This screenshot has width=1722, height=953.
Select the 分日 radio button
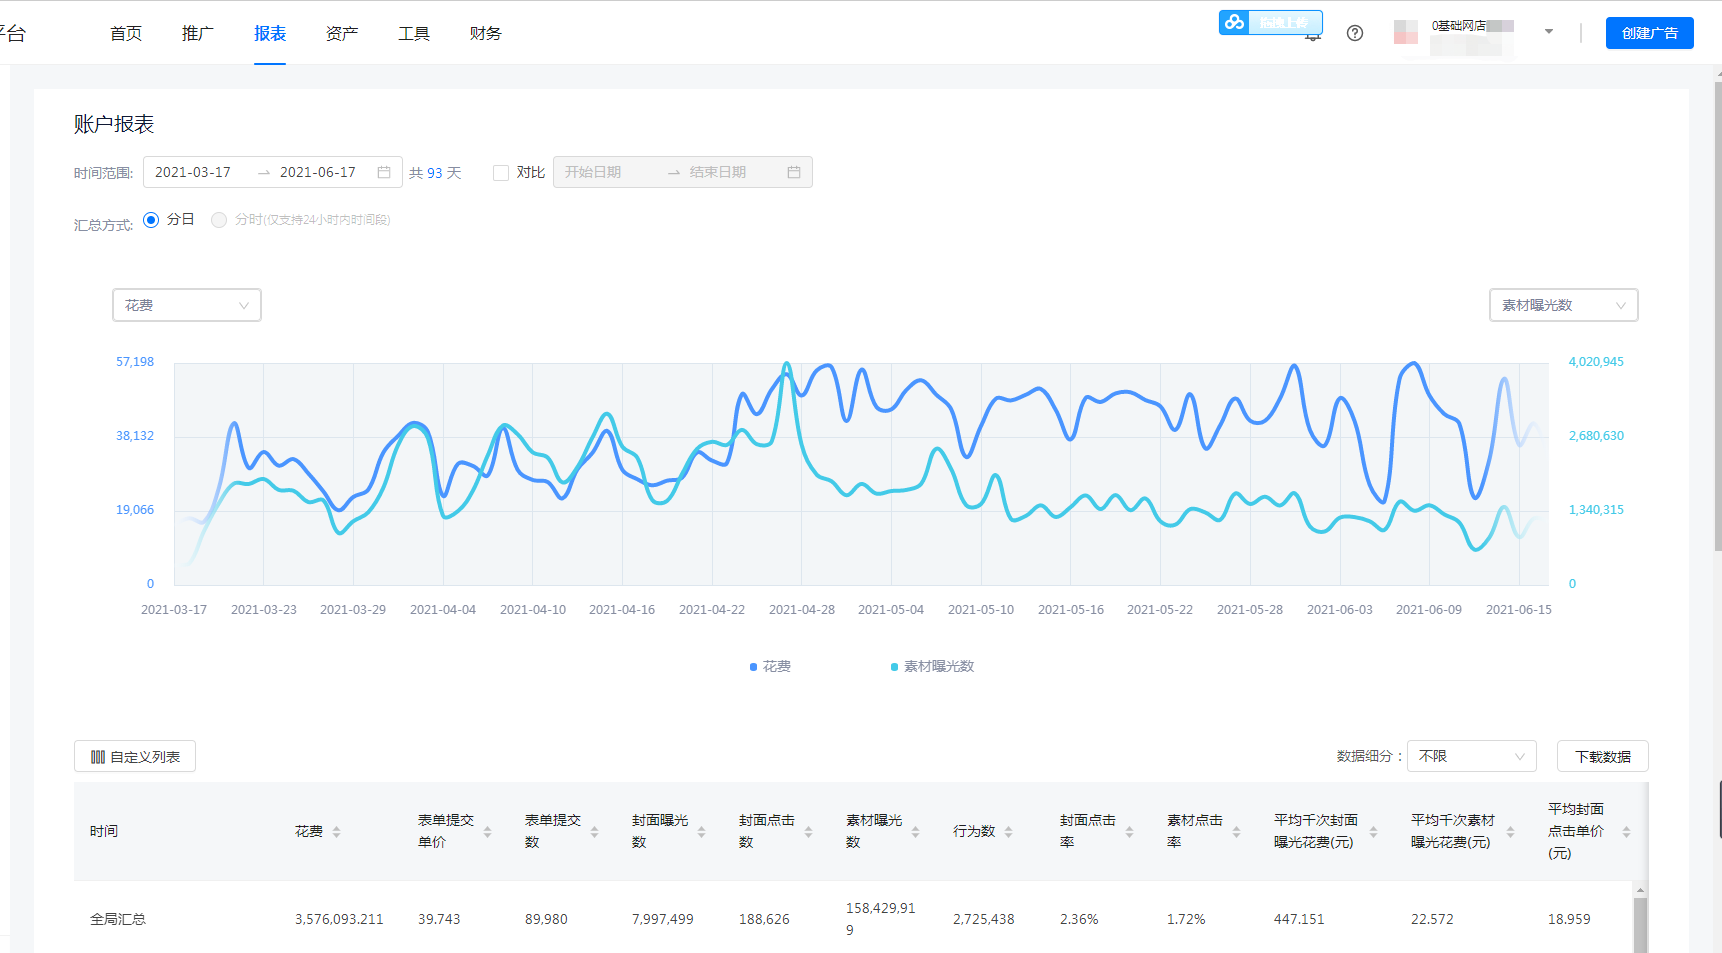(151, 220)
